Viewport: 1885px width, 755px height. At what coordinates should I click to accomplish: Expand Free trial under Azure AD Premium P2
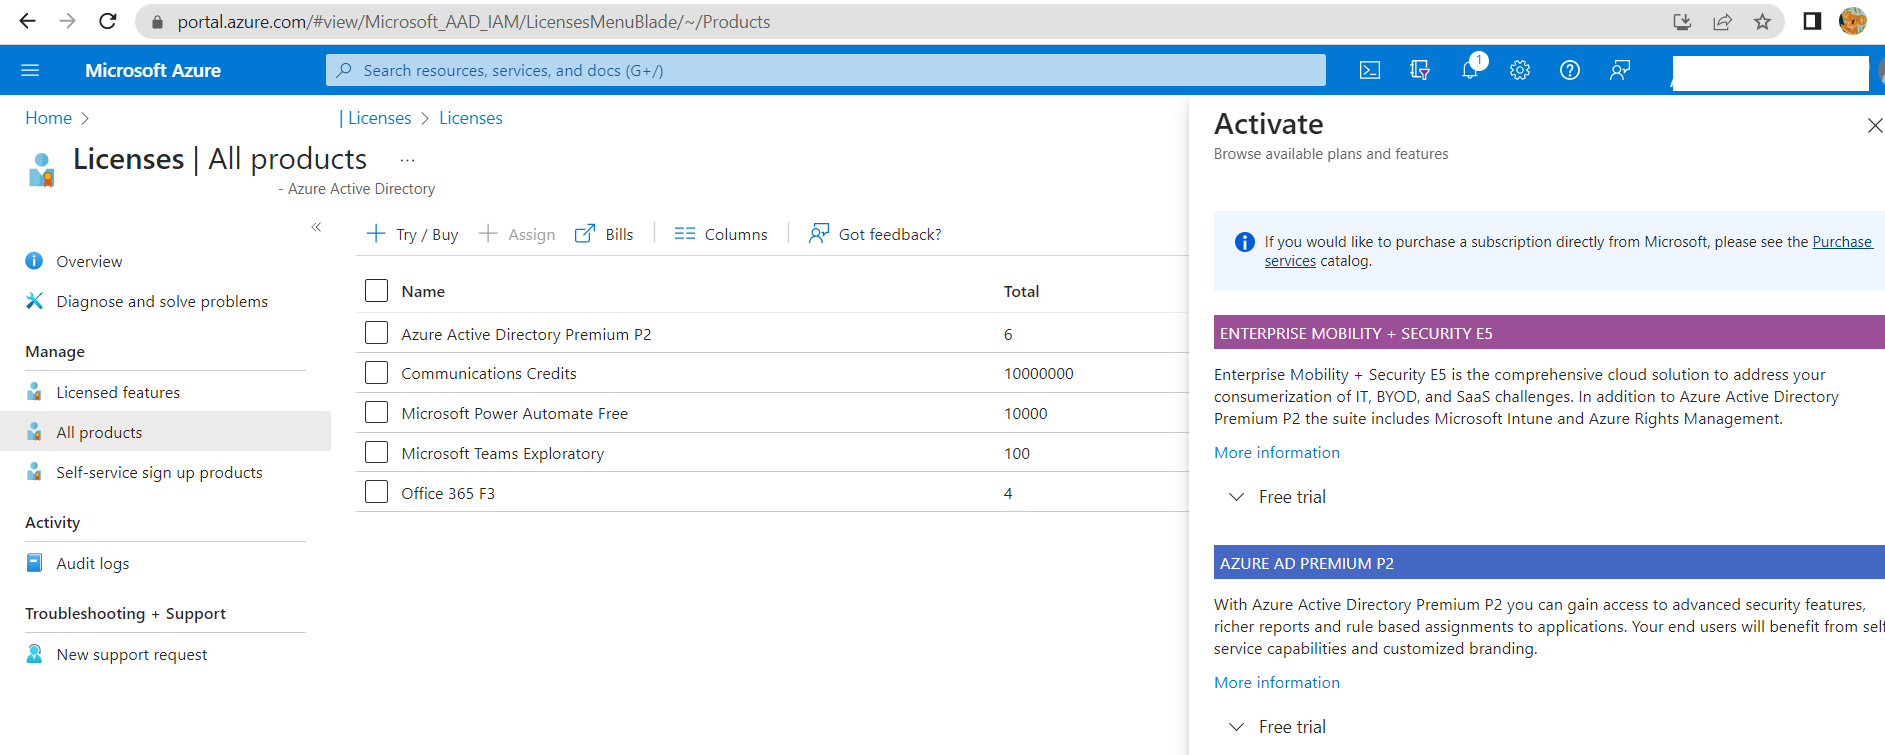pyautogui.click(x=1277, y=727)
